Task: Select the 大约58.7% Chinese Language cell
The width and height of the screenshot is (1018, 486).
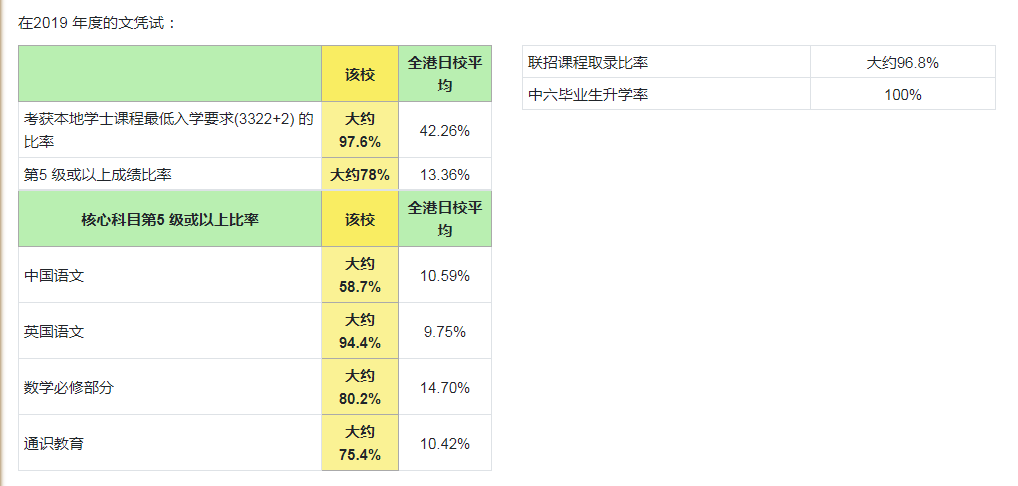Action: (360, 275)
